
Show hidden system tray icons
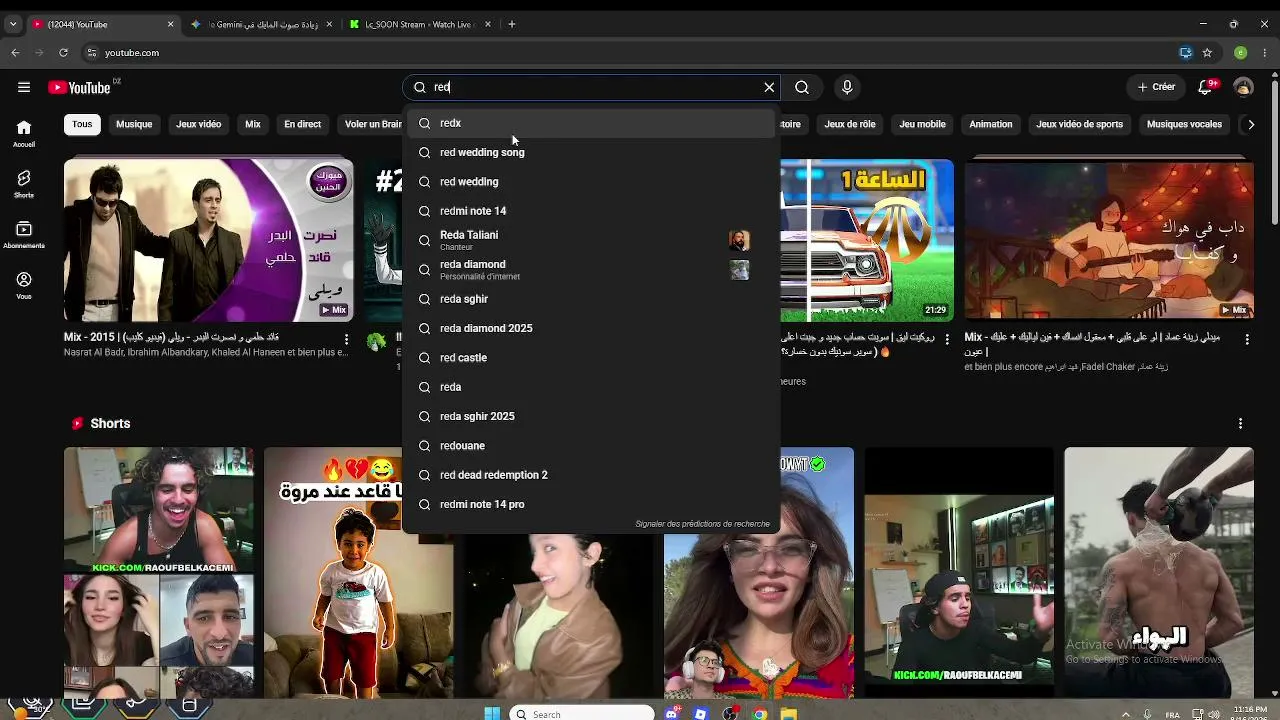point(1126,714)
